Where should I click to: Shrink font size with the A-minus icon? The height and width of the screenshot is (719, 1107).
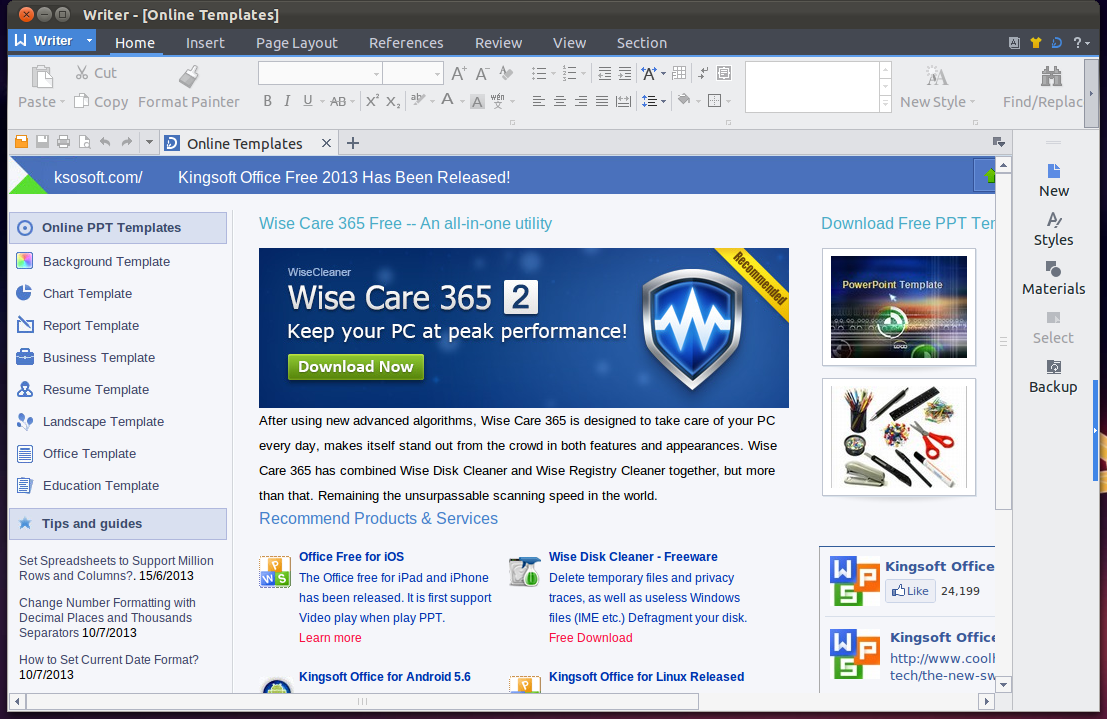483,73
